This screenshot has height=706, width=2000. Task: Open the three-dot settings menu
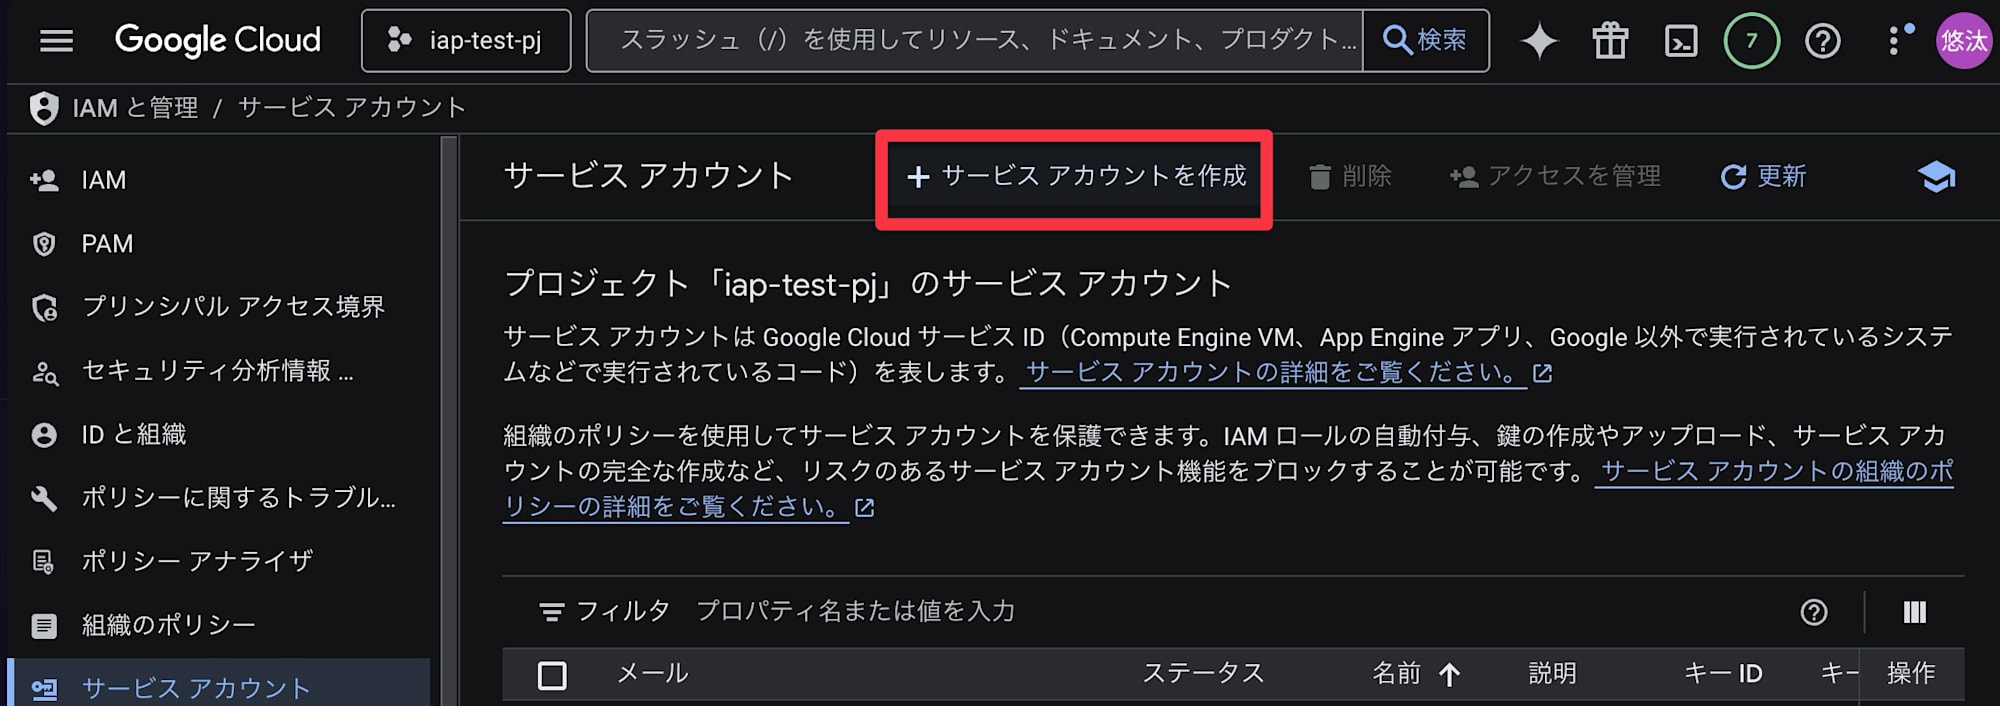[x=1895, y=41]
